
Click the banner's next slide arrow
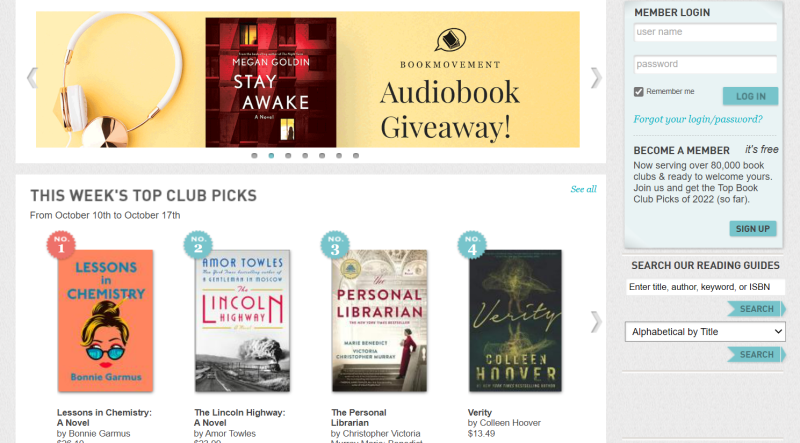596,78
